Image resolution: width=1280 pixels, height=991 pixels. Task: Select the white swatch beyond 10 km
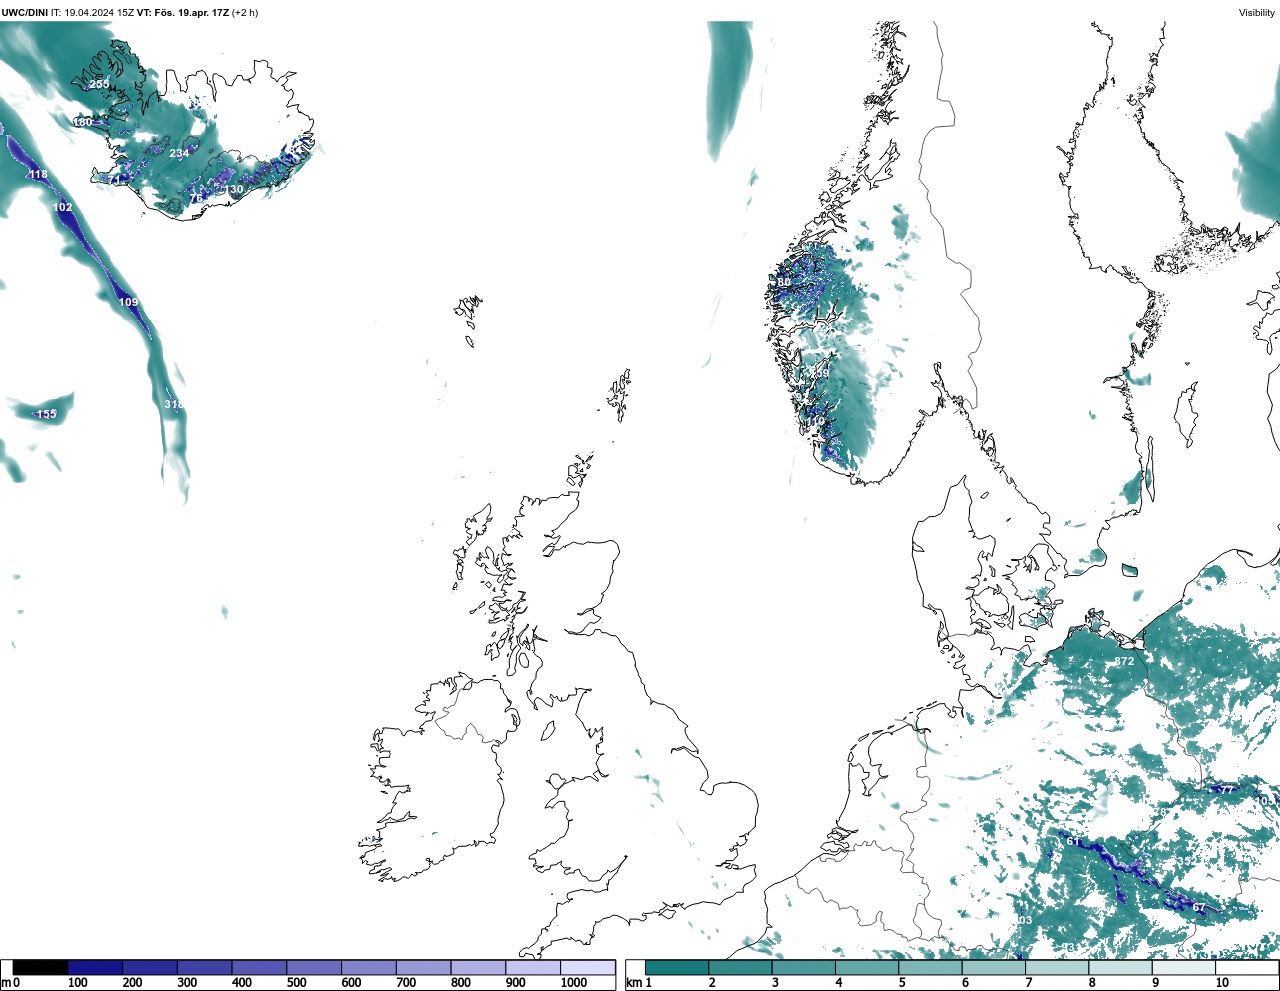(x=1247, y=967)
